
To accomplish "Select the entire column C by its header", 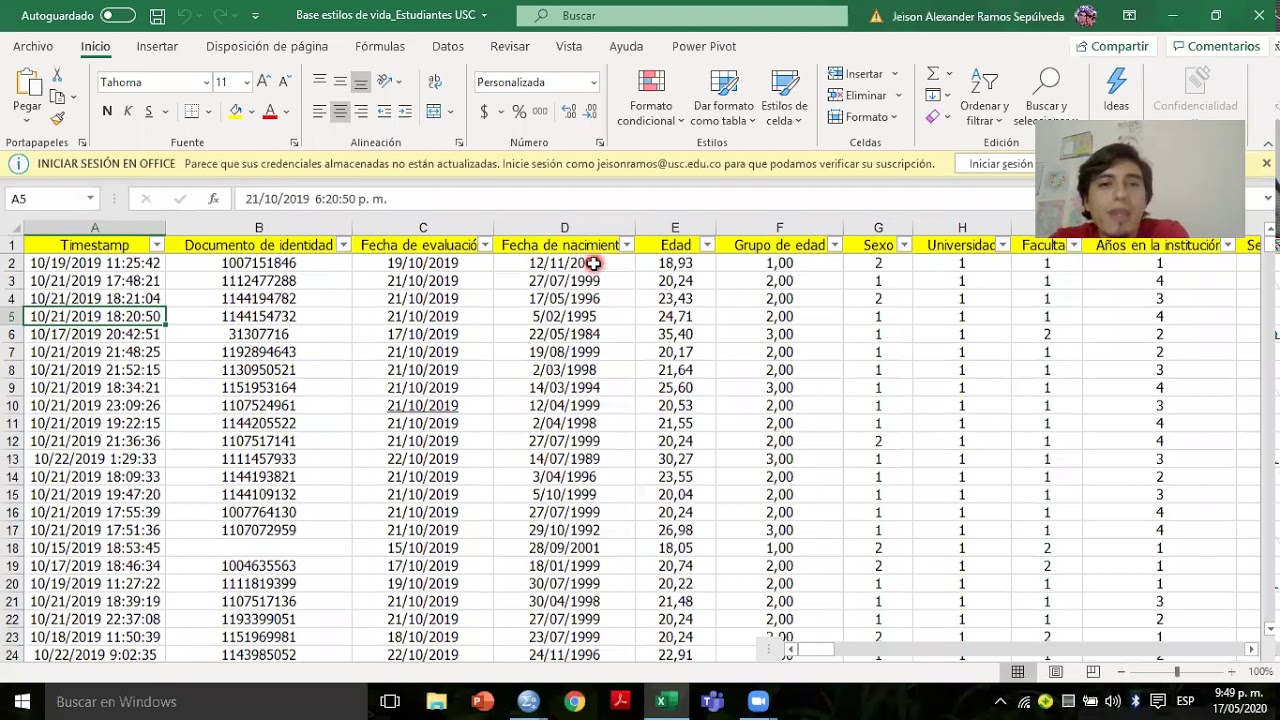I will [423, 228].
